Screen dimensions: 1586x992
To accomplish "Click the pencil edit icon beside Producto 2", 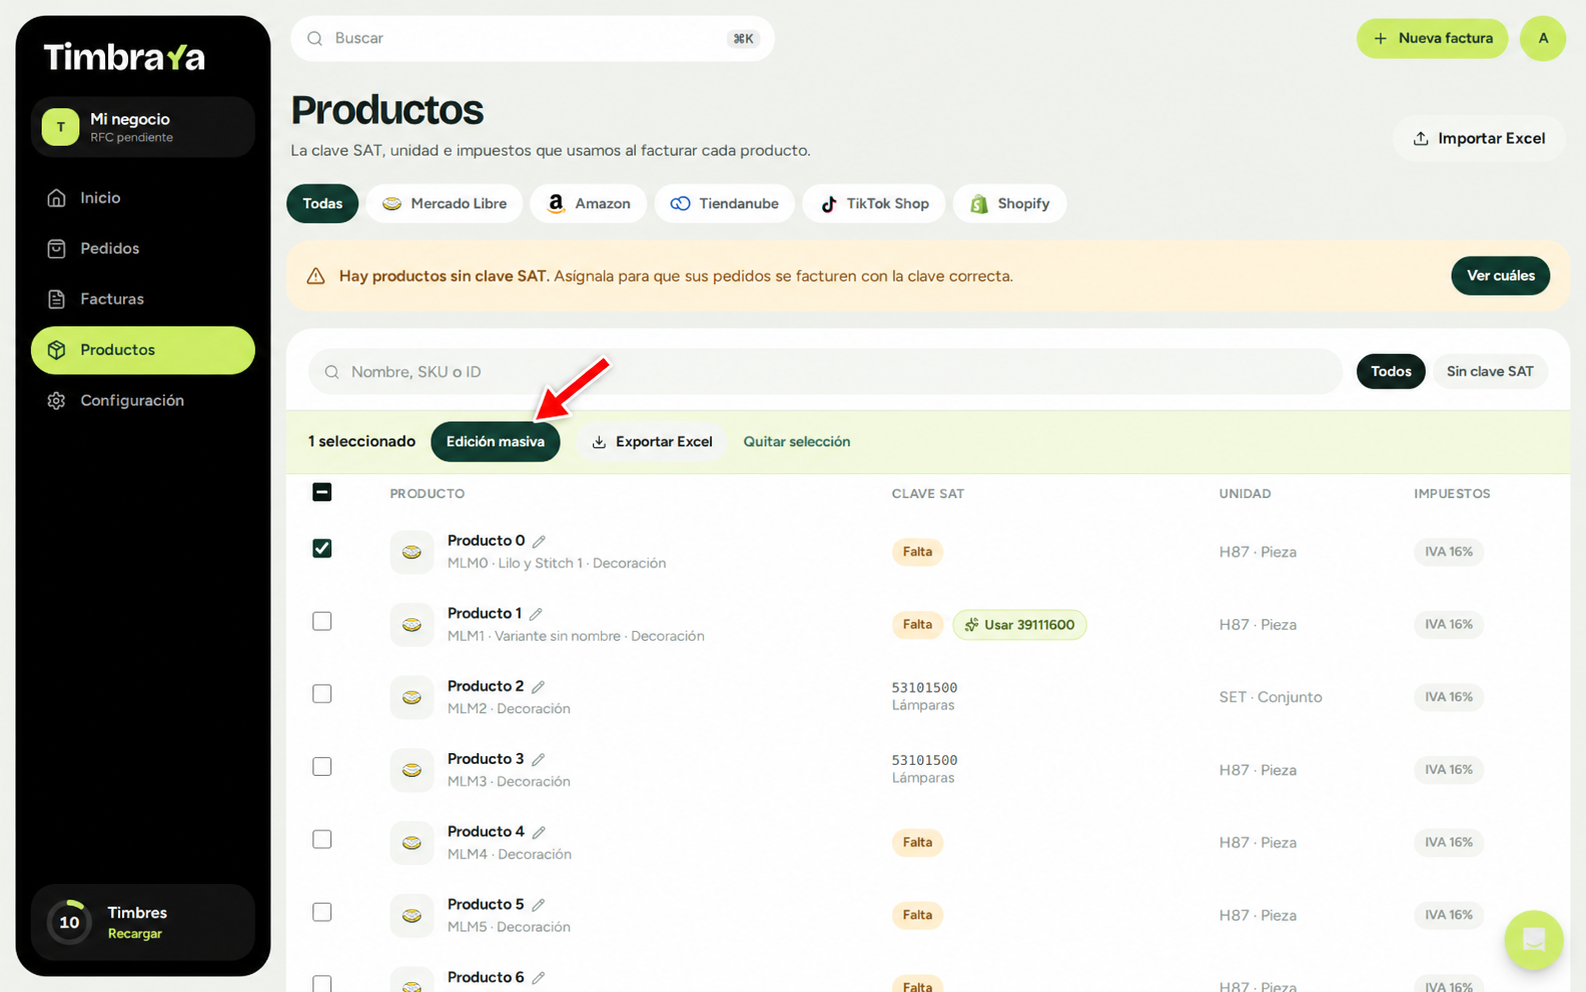I will [x=538, y=687].
